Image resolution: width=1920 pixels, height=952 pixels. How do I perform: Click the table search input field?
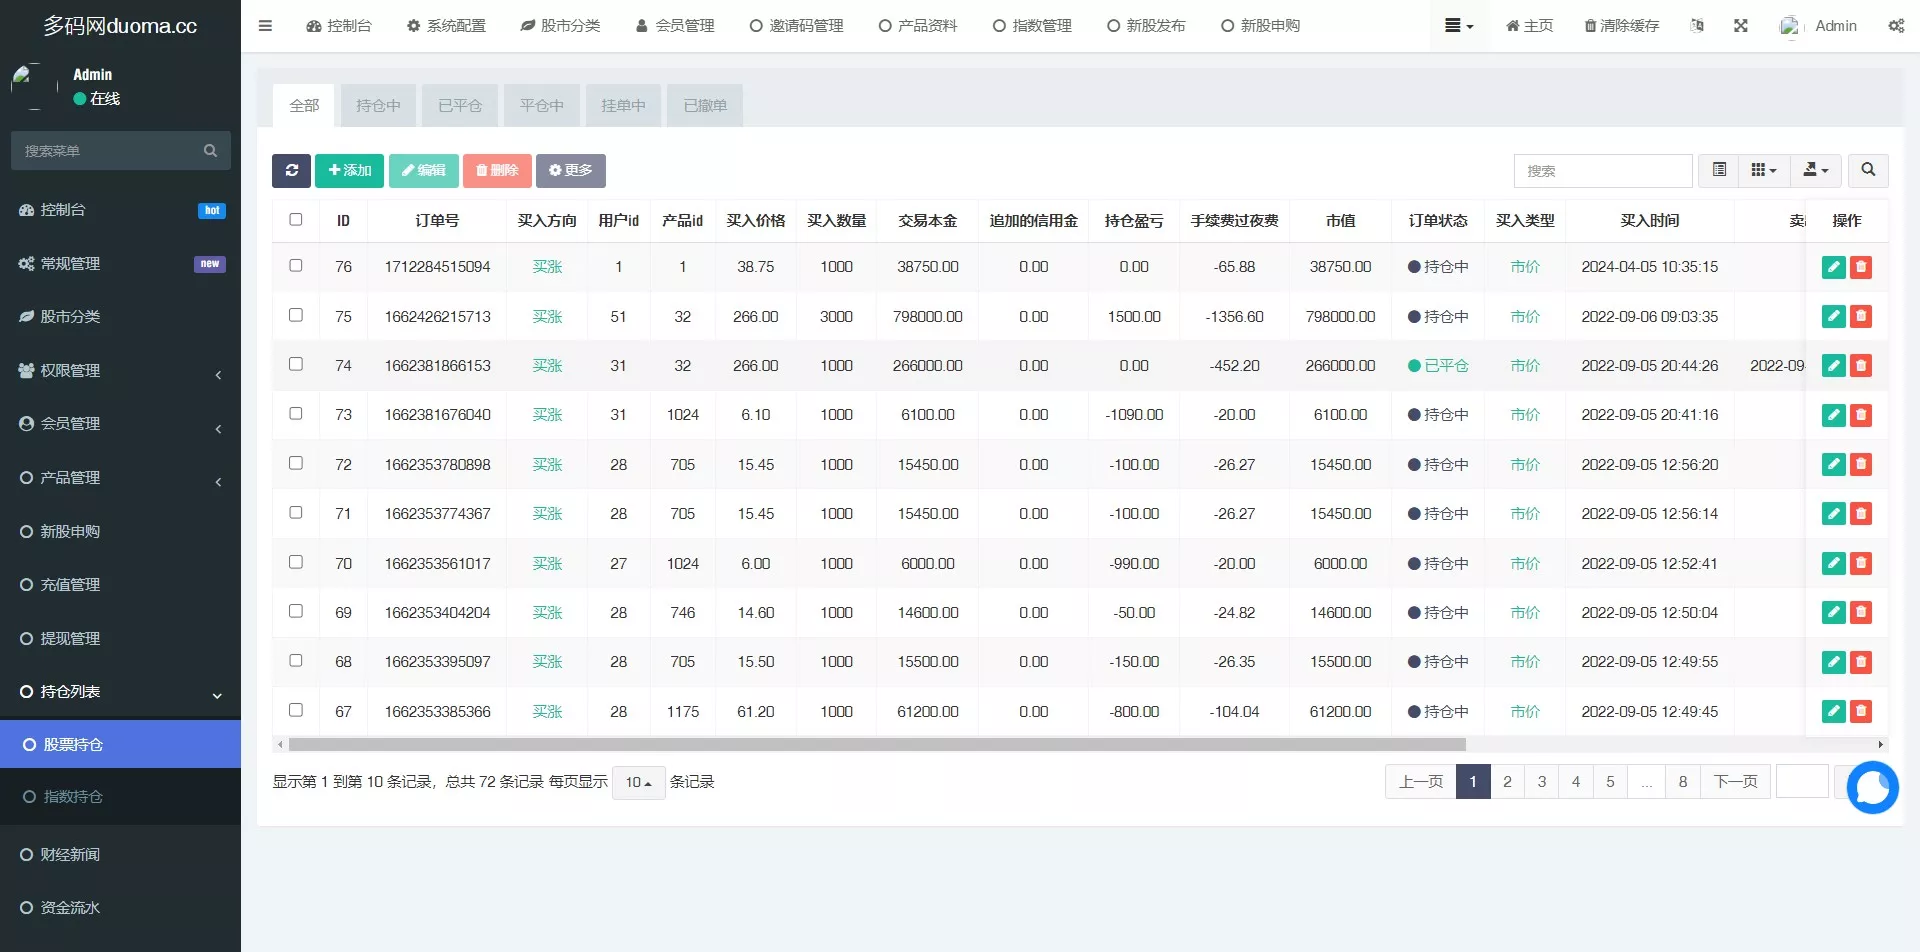coord(1602,171)
